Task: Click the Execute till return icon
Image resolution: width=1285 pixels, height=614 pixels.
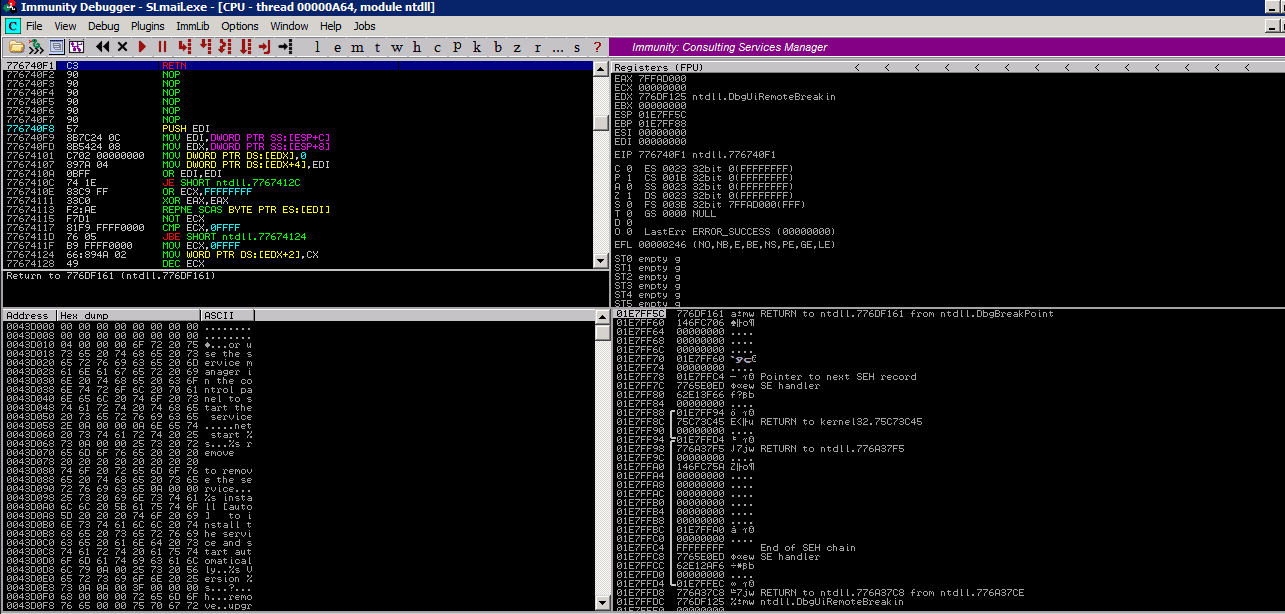Action: pos(265,47)
